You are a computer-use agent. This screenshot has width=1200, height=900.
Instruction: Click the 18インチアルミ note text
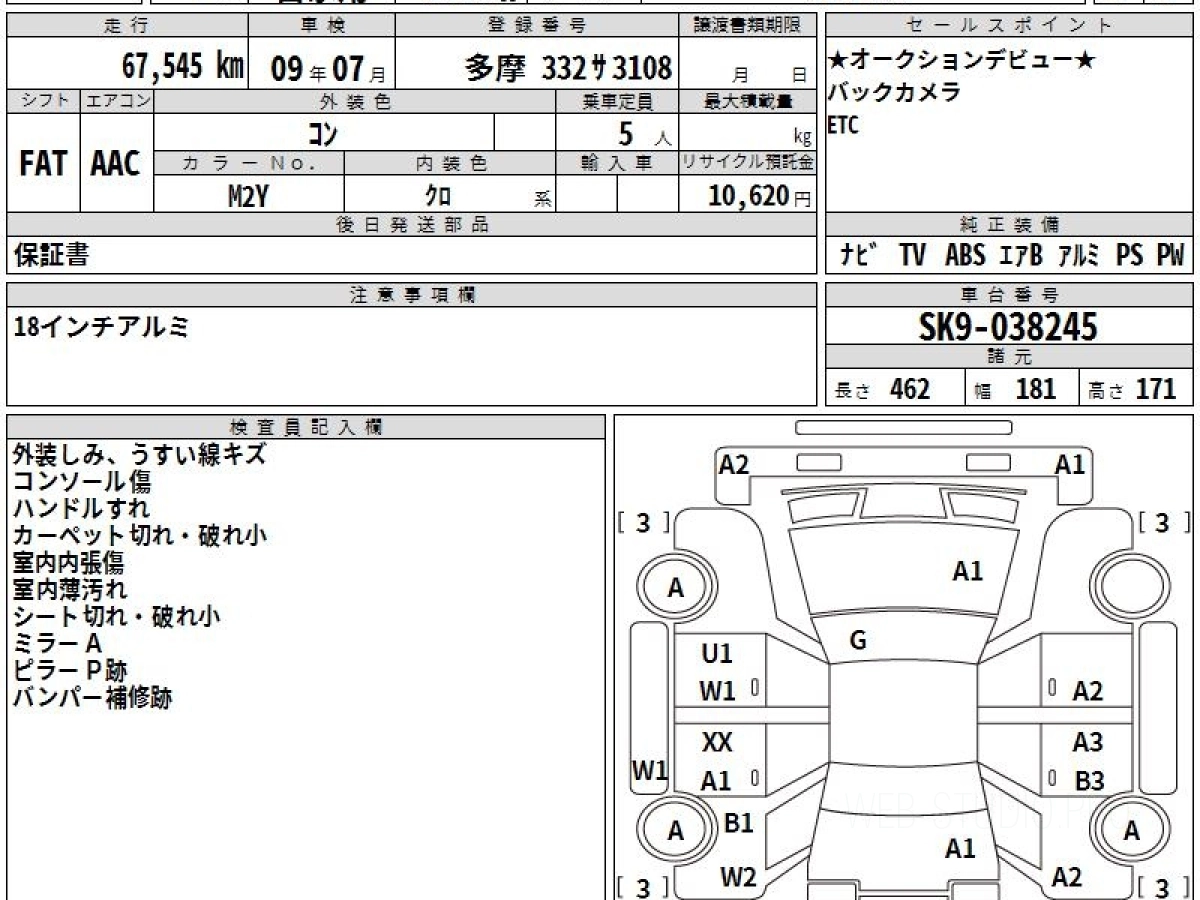(x=100, y=326)
